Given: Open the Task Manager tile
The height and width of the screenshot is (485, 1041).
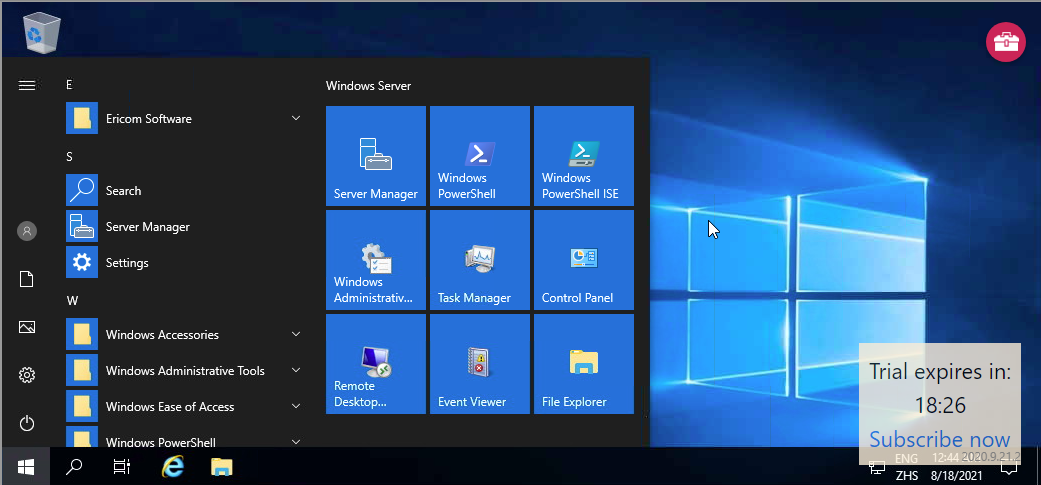Looking at the screenshot, I should pyautogui.click(x=480, y=260).
